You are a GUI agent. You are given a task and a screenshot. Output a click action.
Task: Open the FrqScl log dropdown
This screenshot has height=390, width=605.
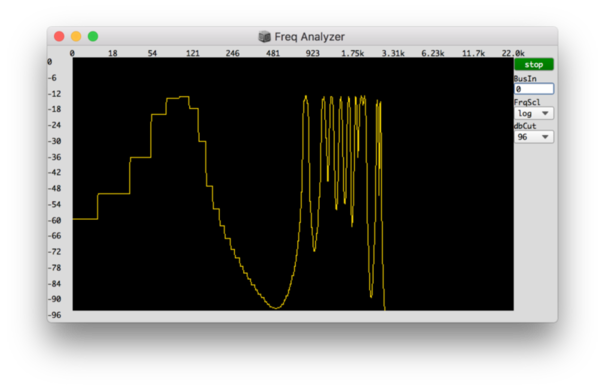coord(534,113)
